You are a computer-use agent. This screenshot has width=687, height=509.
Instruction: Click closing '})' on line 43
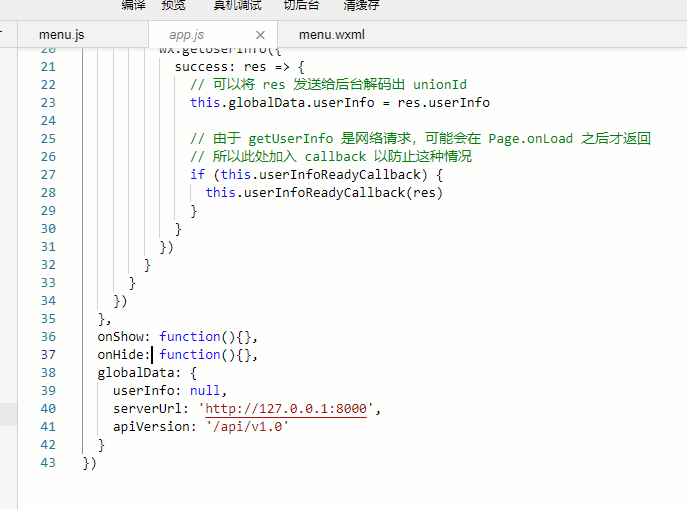89,463
